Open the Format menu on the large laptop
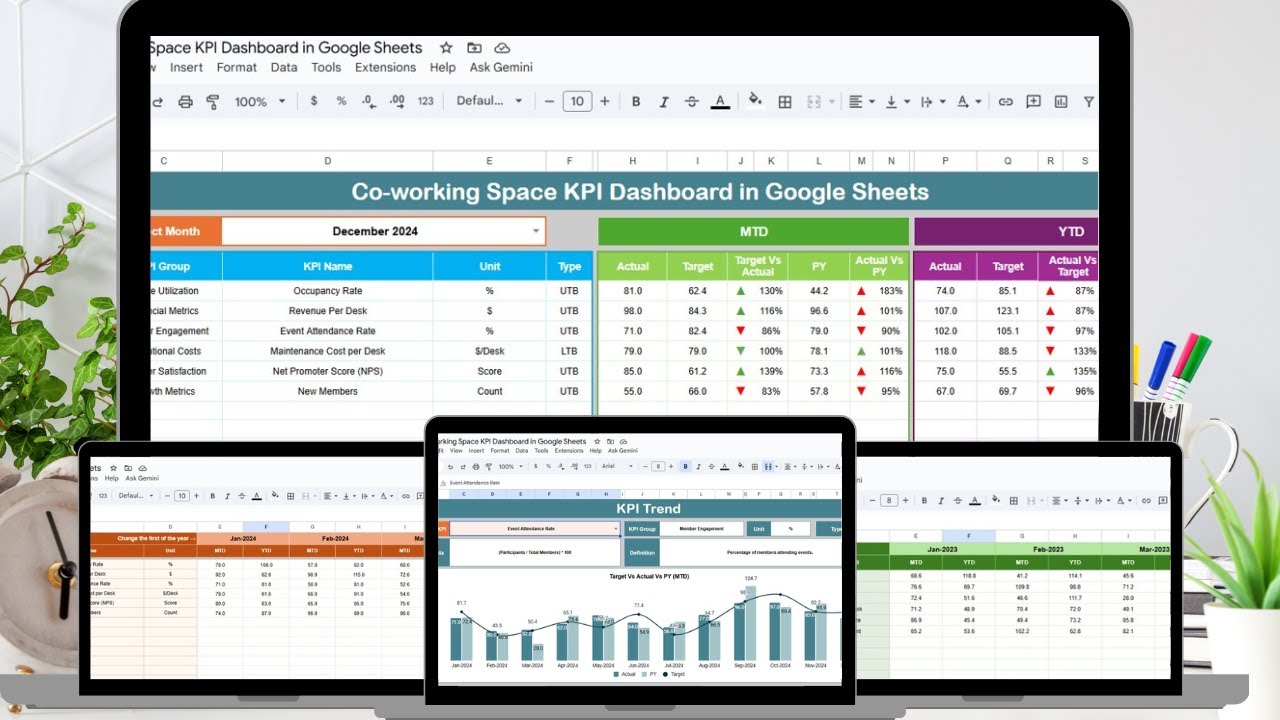Screen dimensions: 1280x720 (x=237, y=67)
